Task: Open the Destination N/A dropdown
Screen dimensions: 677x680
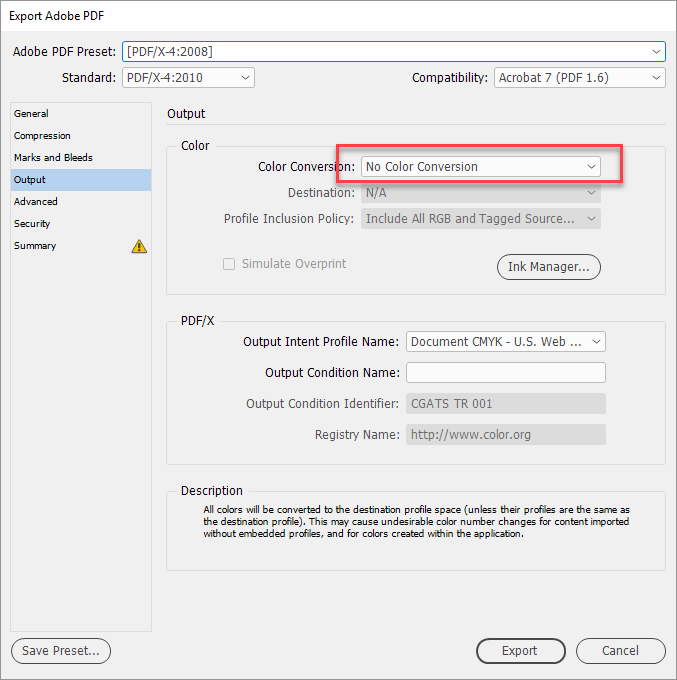Action: coord(481,193)
